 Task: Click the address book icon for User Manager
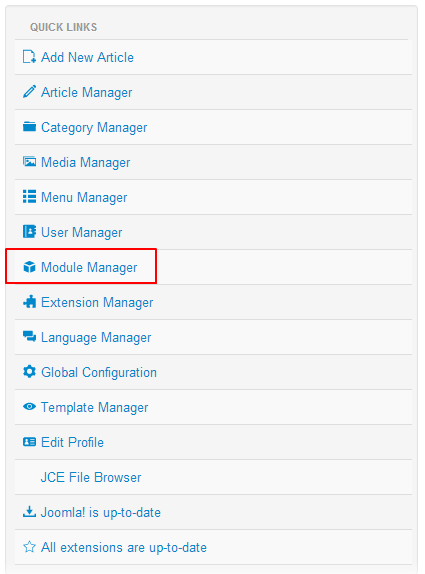[29, 231]
